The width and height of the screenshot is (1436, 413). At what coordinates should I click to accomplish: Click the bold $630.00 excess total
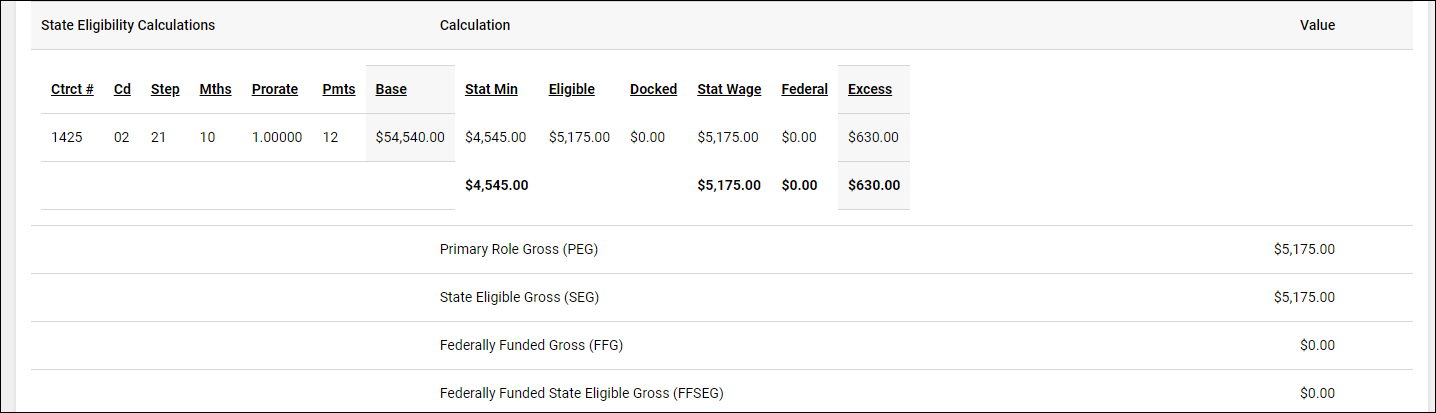pyautogui.click(x=874, y=185)
